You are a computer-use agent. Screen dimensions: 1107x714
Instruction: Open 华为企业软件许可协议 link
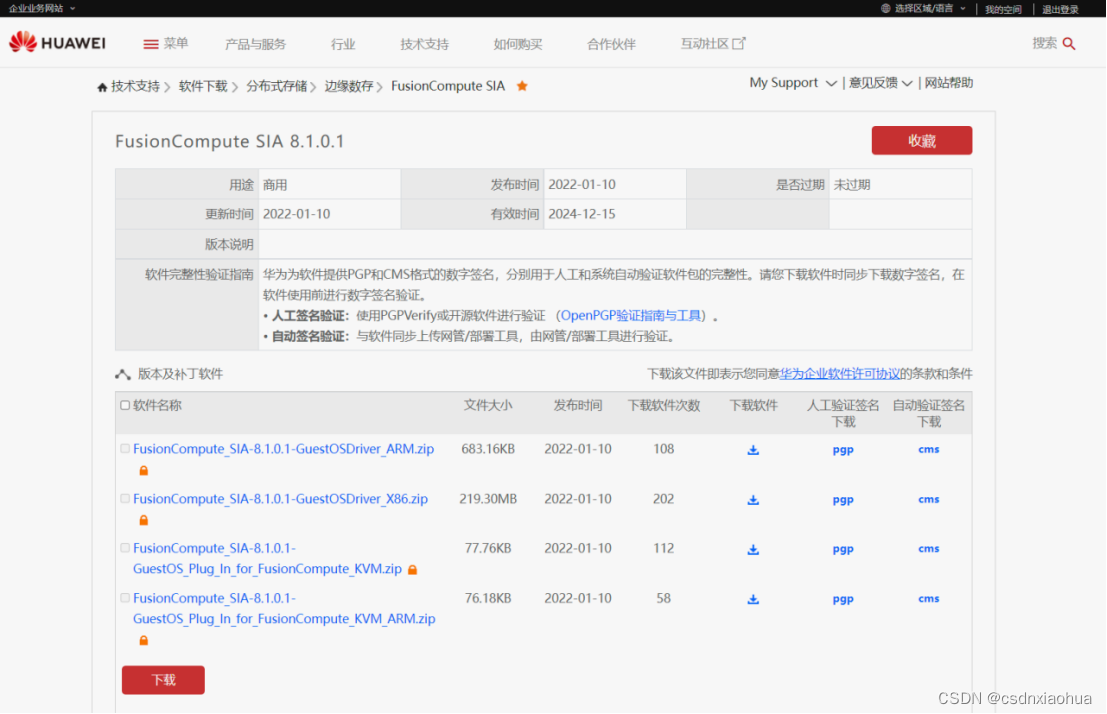point(839,374)
